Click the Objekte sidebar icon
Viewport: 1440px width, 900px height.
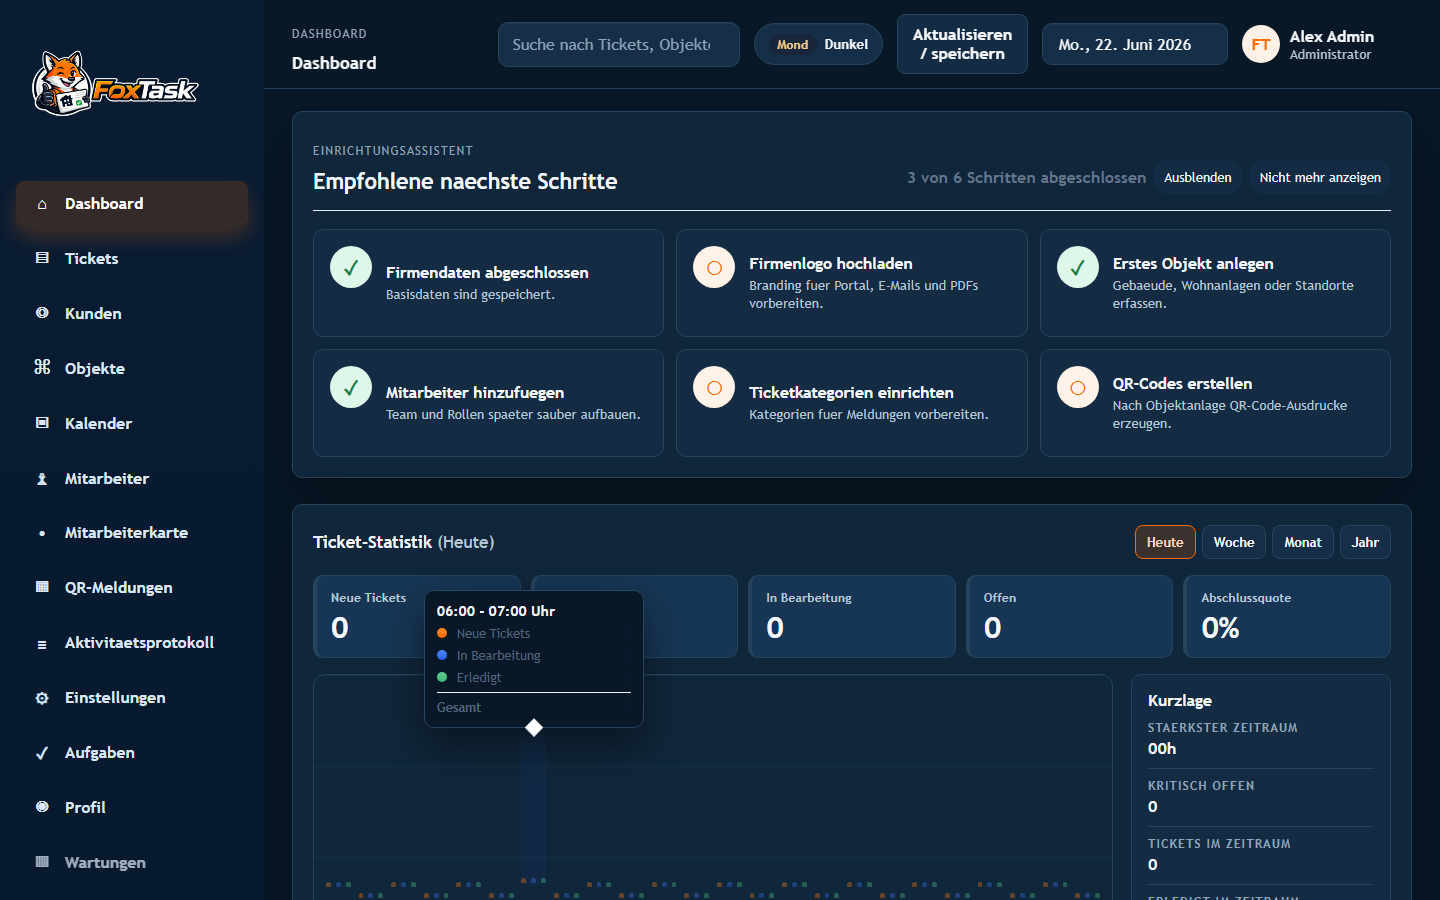click(x=42, y=367)
